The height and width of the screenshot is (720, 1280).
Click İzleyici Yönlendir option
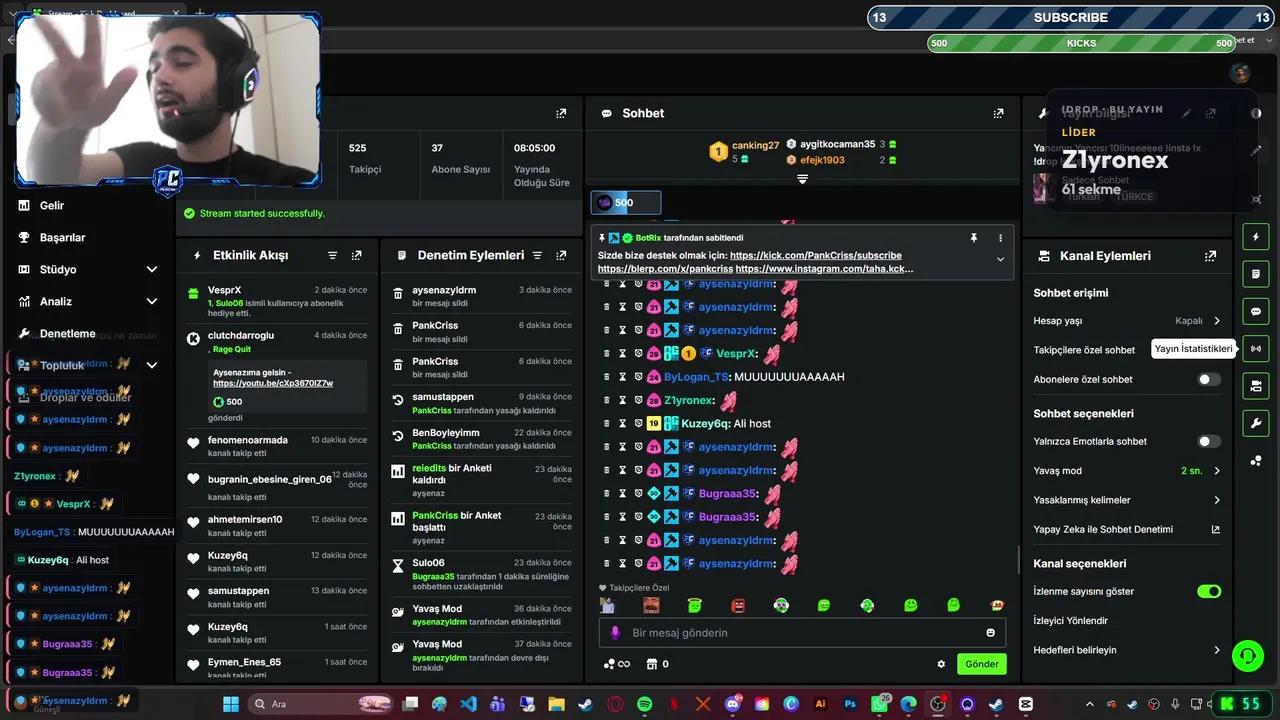(x=1071, y=621)
